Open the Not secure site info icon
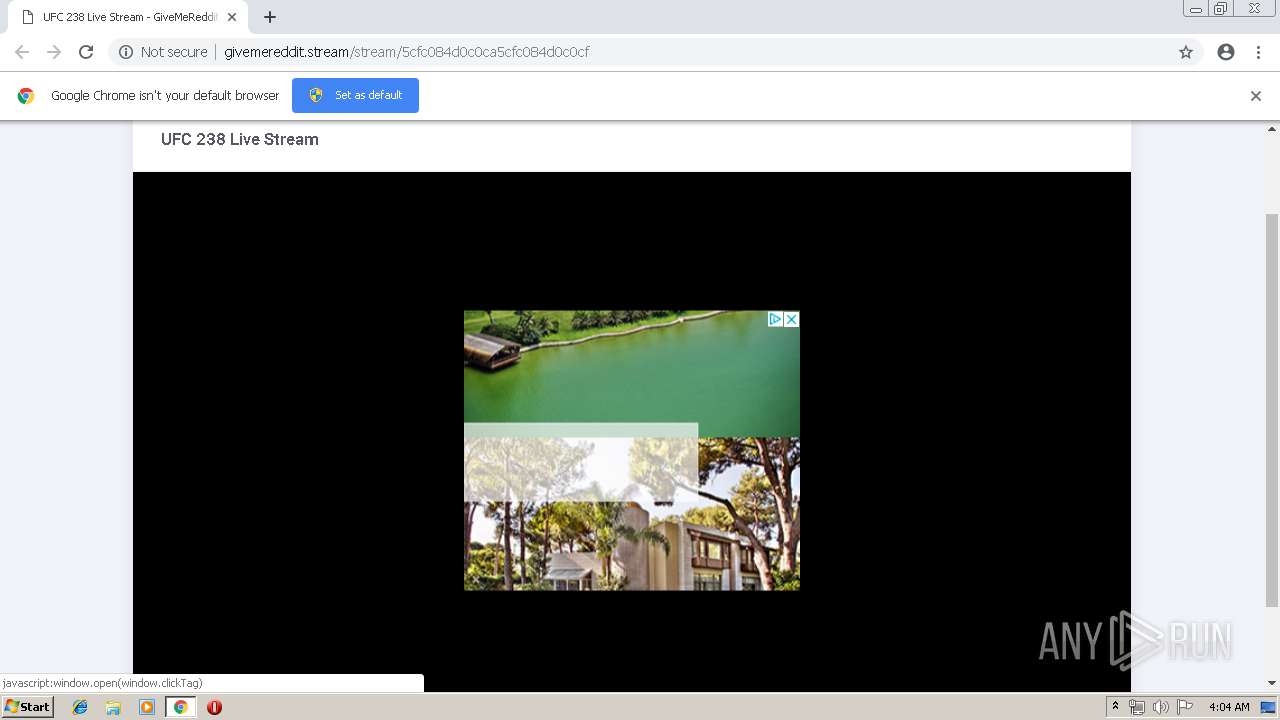The image size is (1280, 720). 126,52
